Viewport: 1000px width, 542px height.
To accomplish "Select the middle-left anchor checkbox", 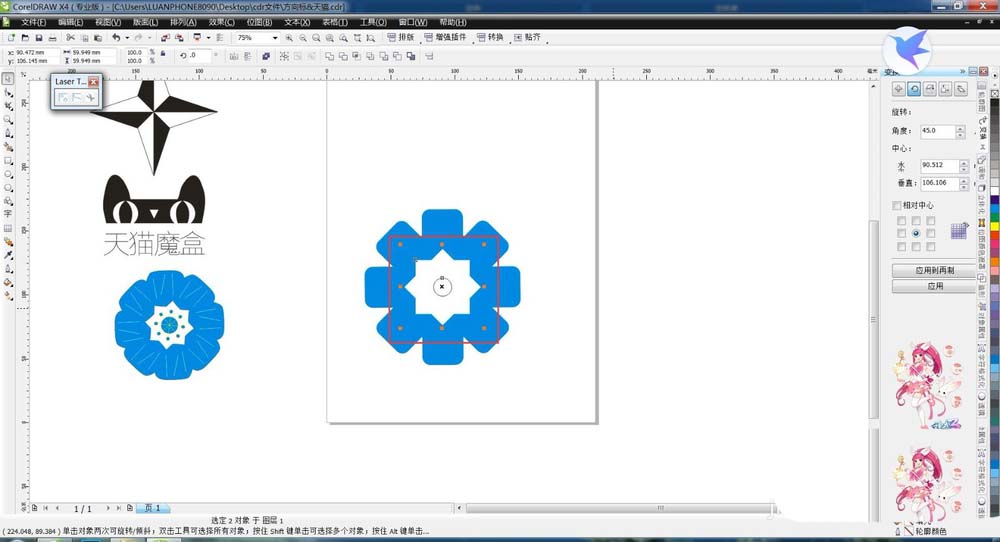I will [x=901, y=233].
